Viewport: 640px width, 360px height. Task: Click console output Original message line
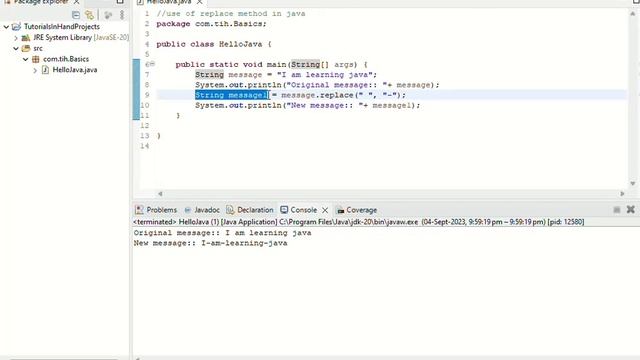(x=222, y=233)
